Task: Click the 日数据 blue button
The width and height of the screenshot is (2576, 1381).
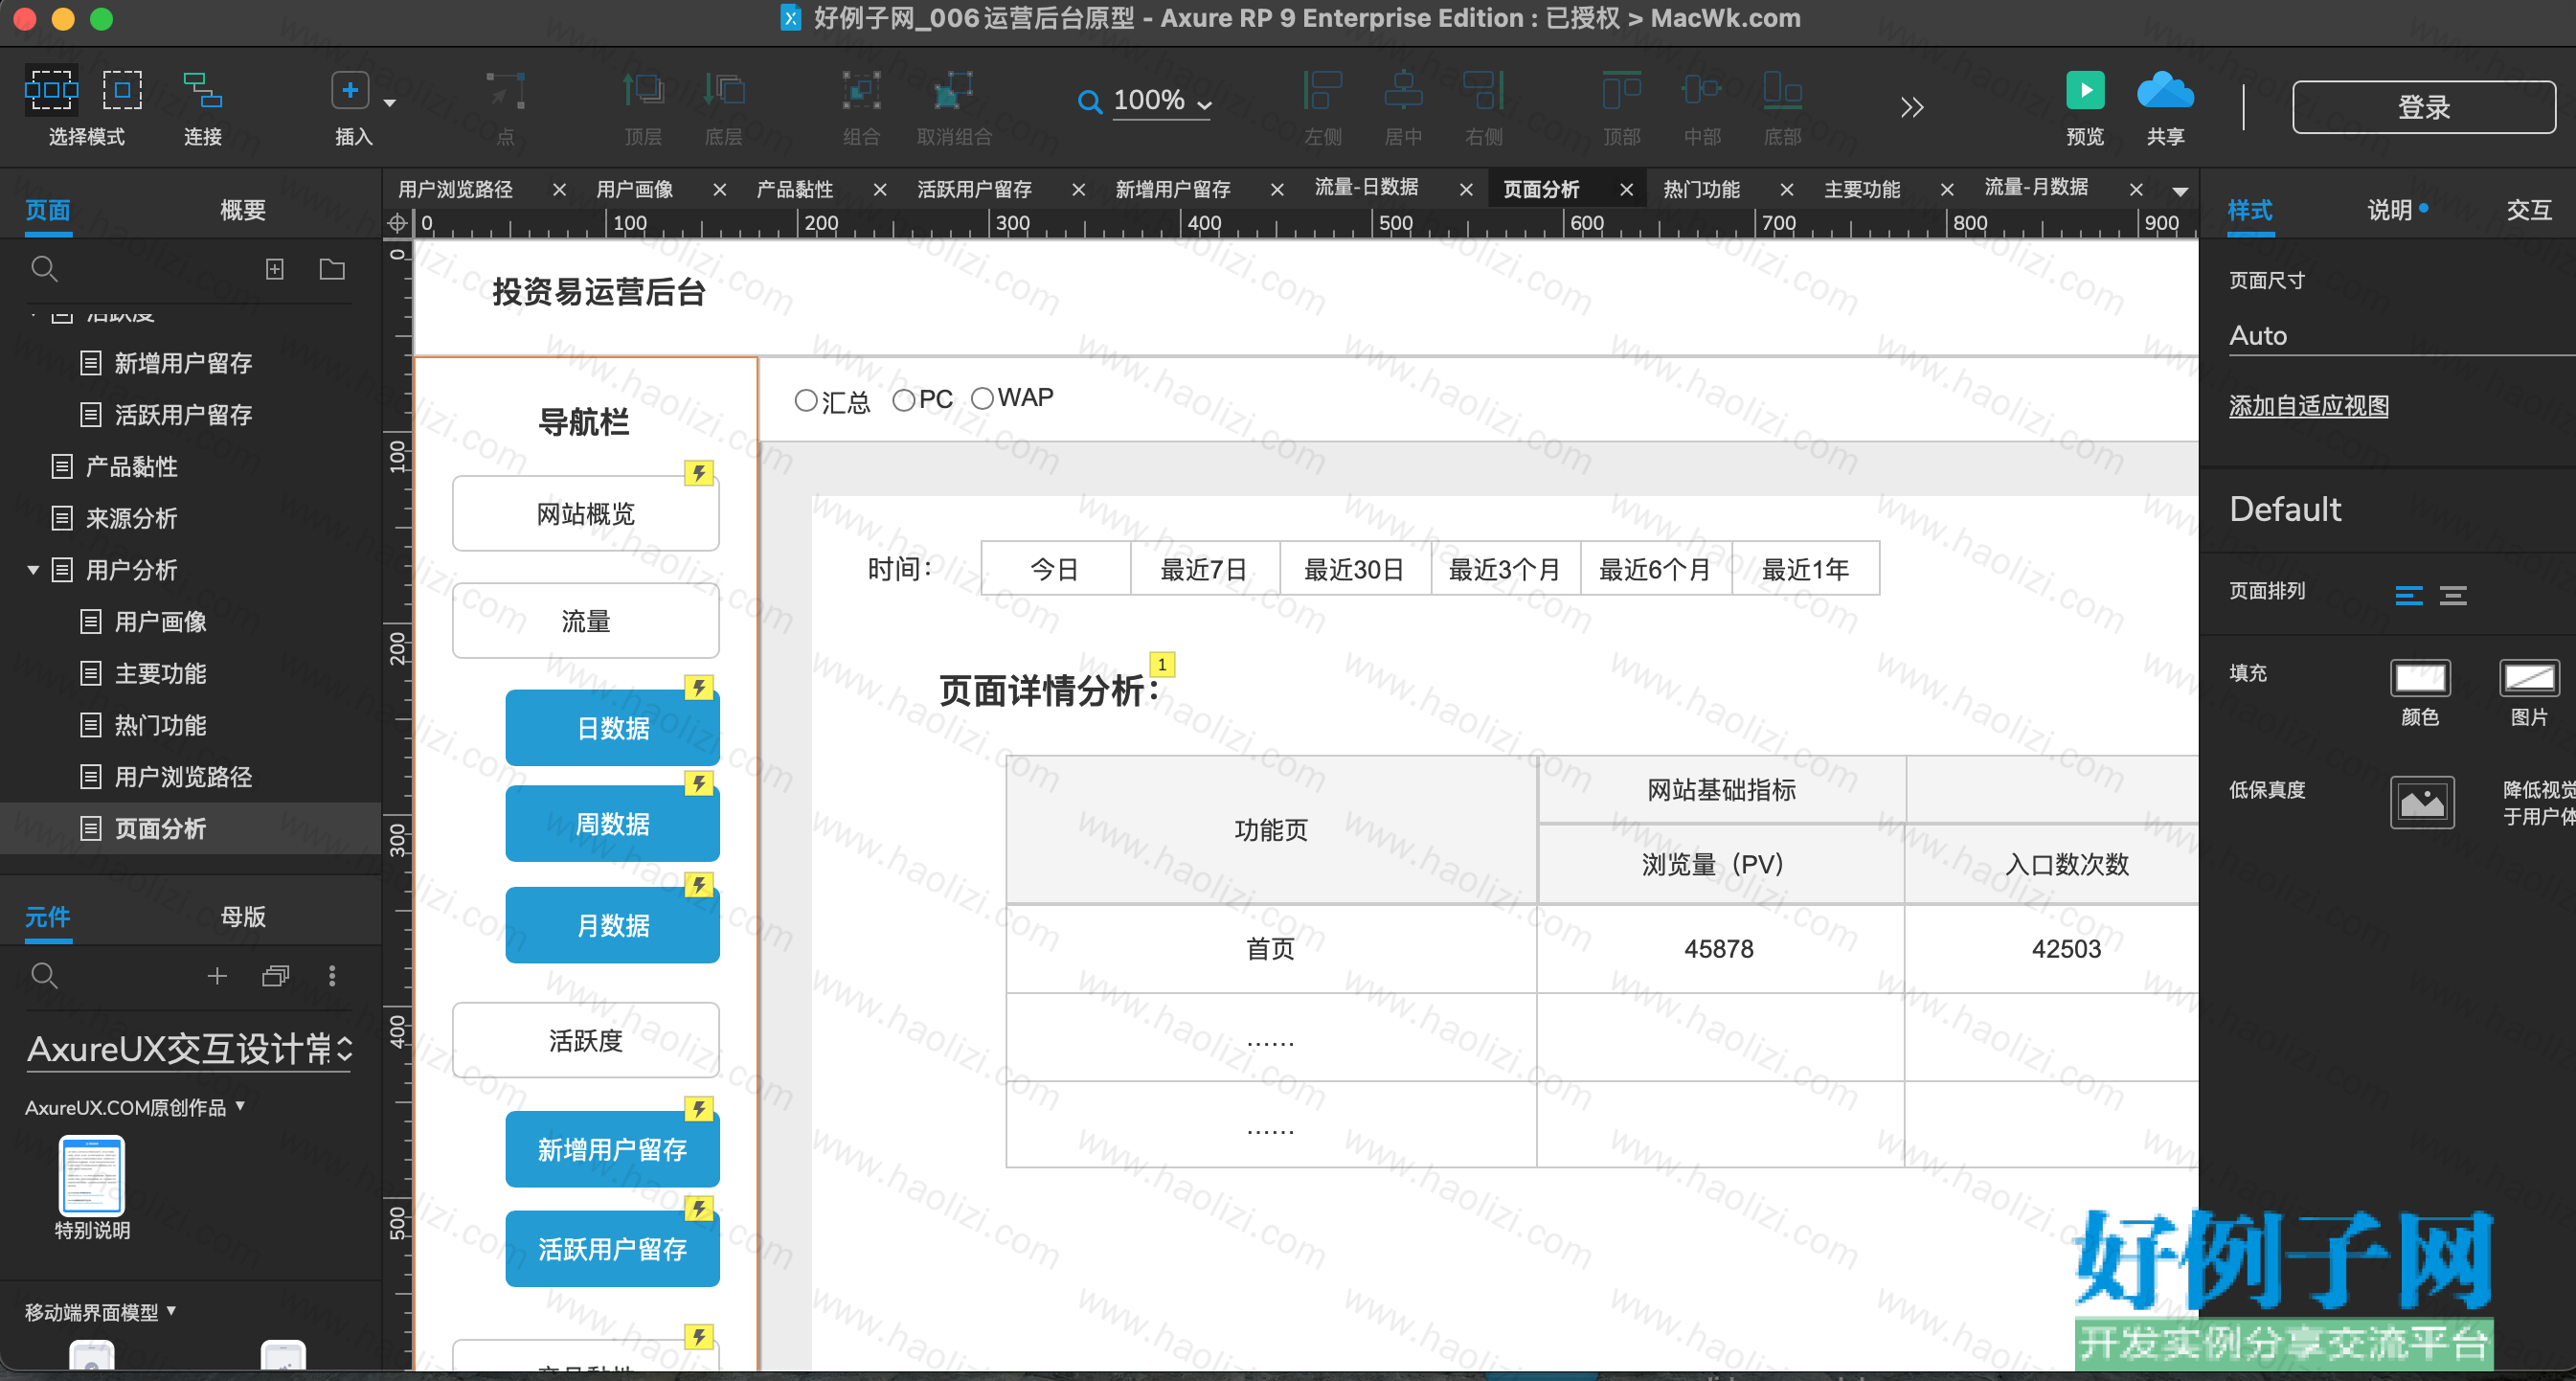Action: [613, 728]
